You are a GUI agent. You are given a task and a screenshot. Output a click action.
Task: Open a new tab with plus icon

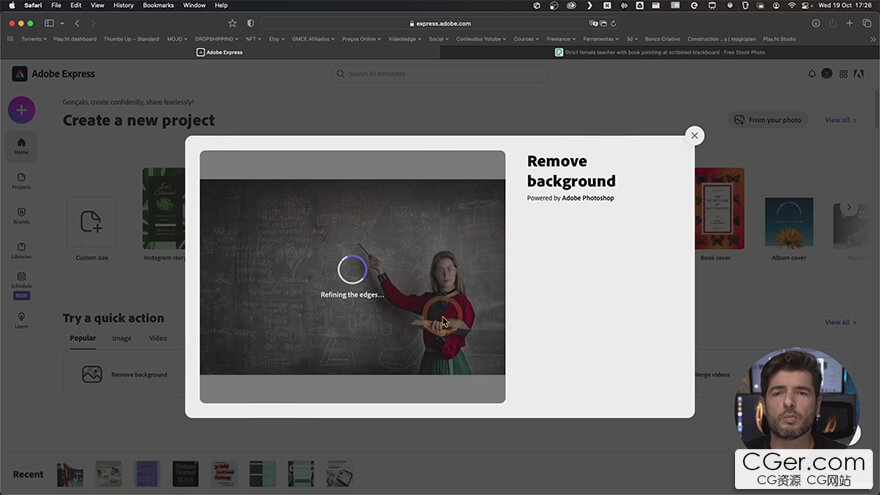pyautogui.click(x=849, y=23)
